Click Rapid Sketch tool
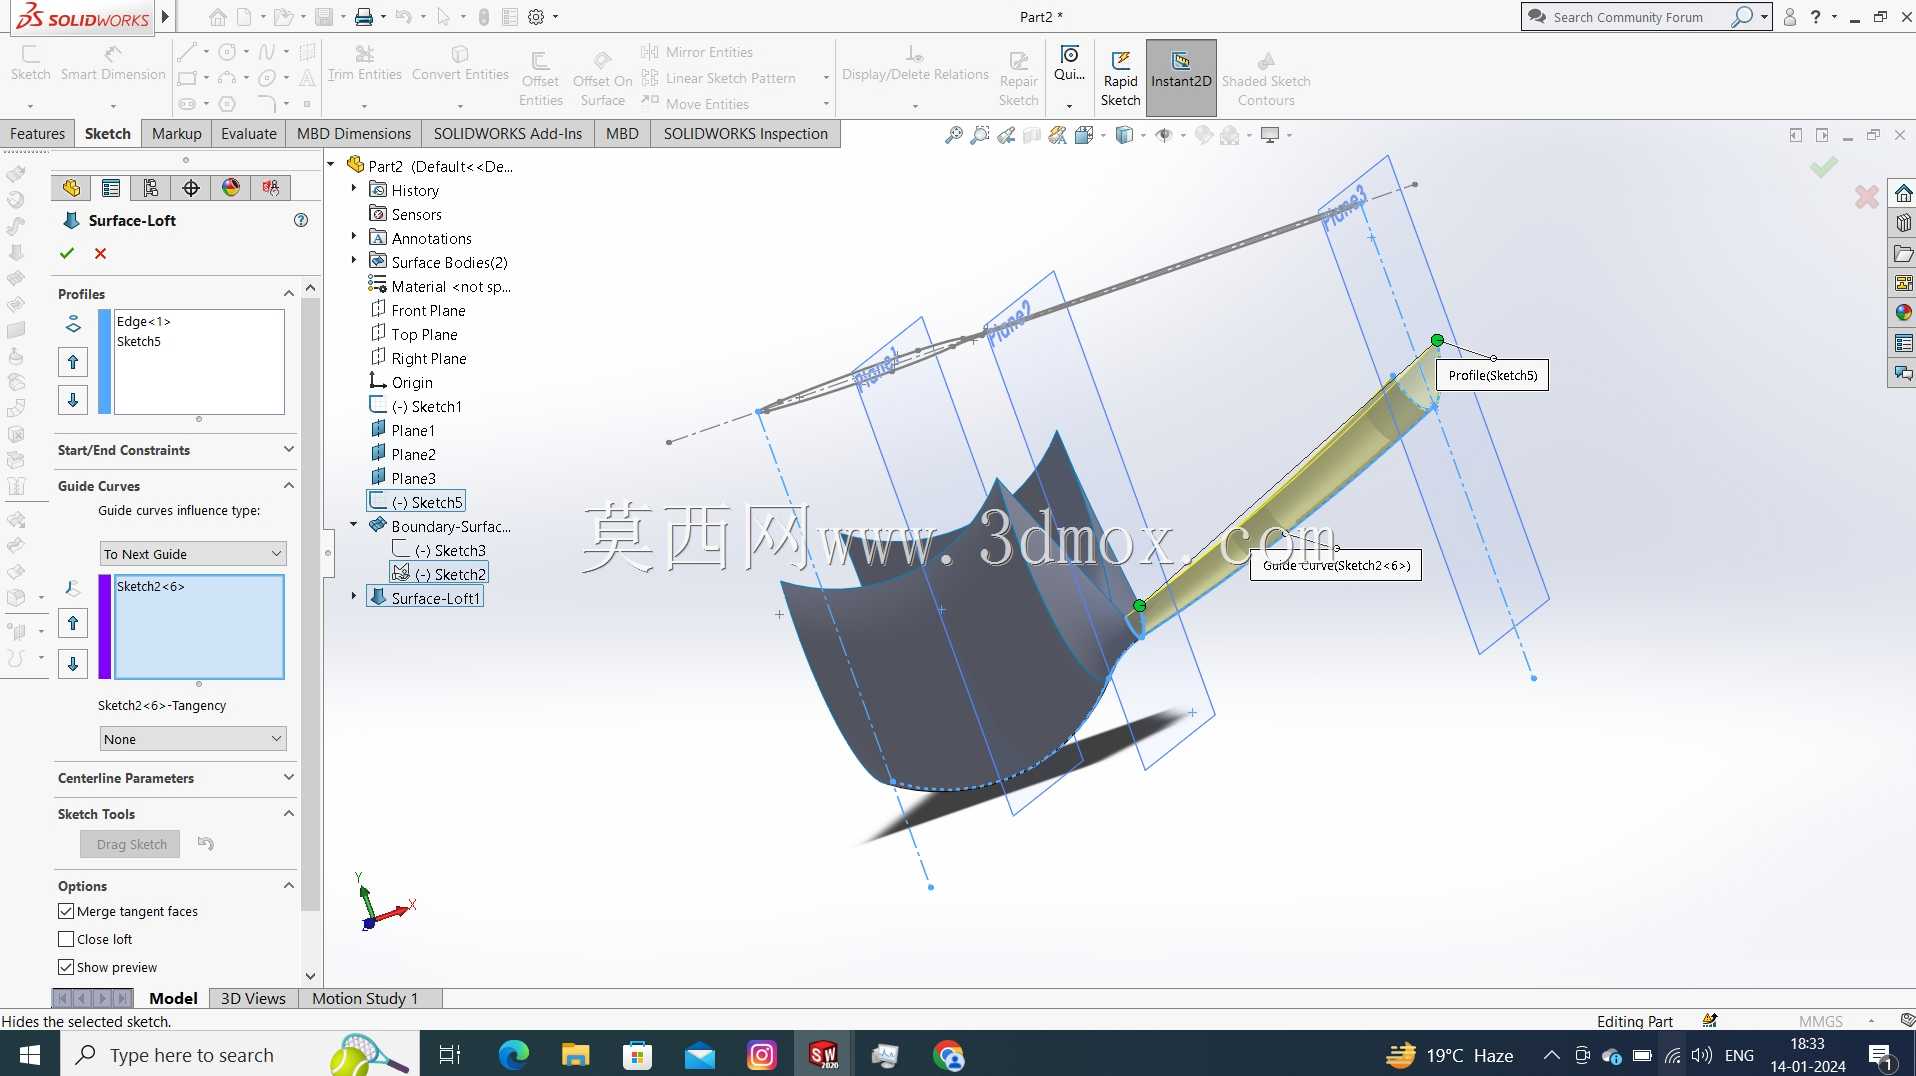Image resolution: width=1916 pixels, height=1076 pixels. point(1120,78)
